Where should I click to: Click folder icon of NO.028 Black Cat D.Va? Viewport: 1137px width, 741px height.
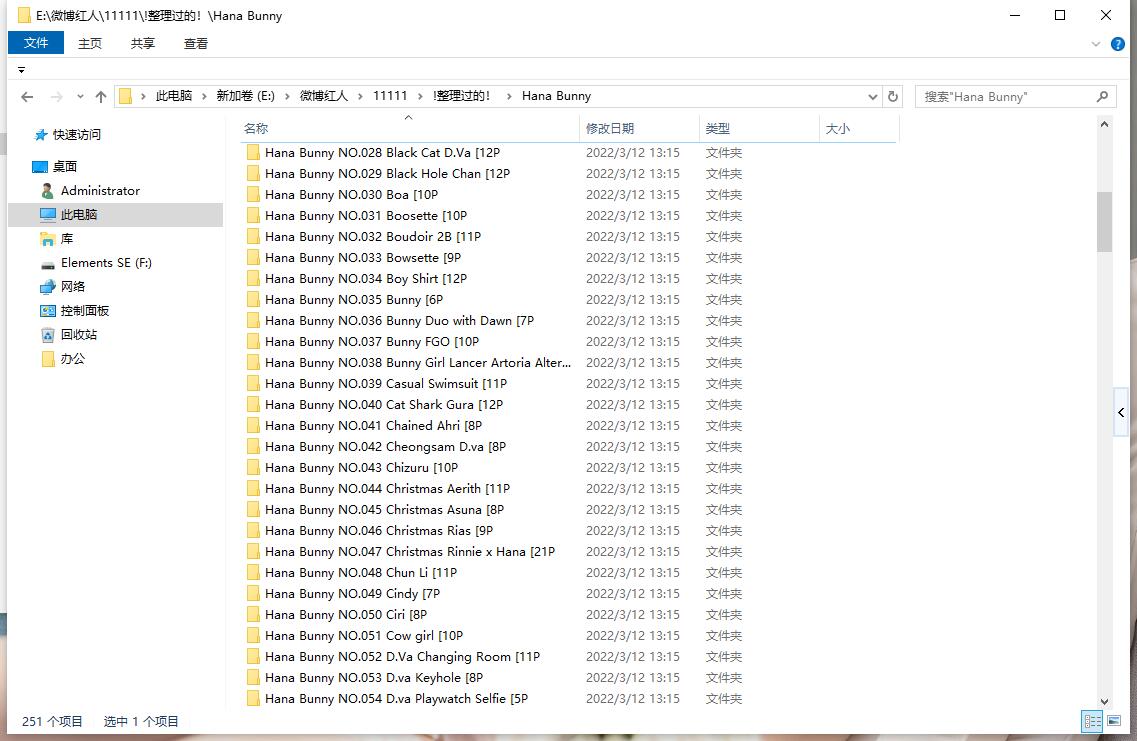click(x=253, y=152)
